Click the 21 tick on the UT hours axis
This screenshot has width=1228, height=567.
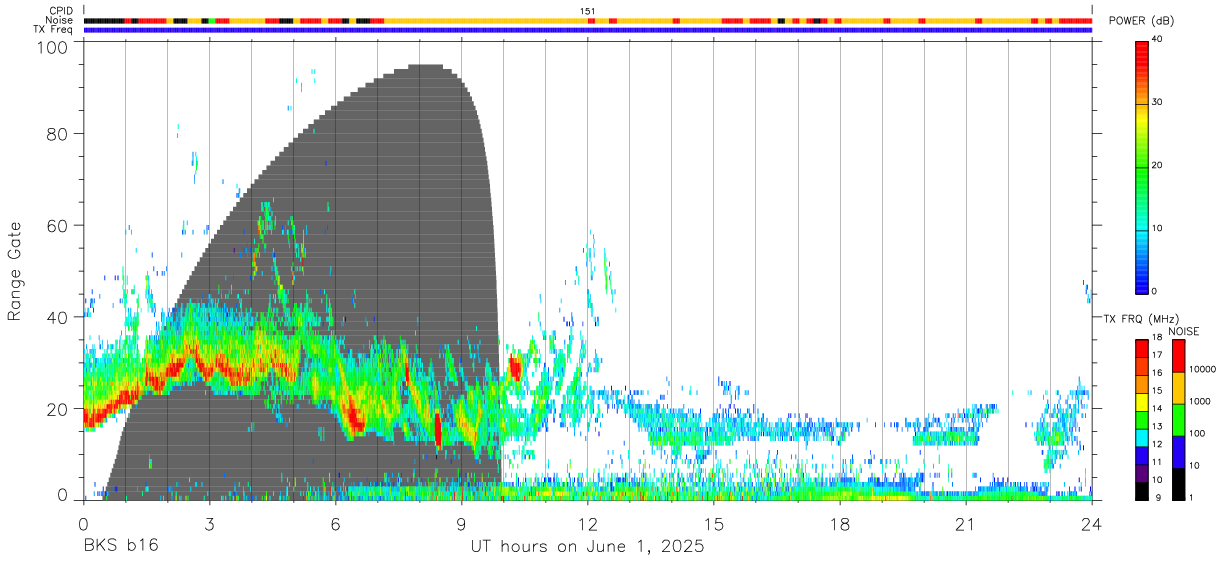(x=966, y=524)
